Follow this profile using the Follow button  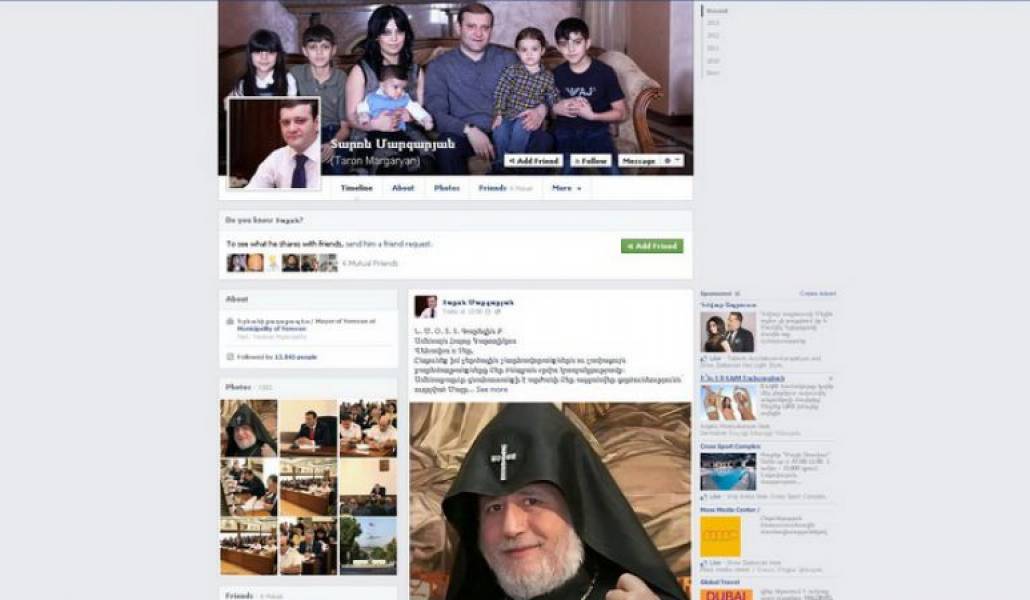pos(591,160)
